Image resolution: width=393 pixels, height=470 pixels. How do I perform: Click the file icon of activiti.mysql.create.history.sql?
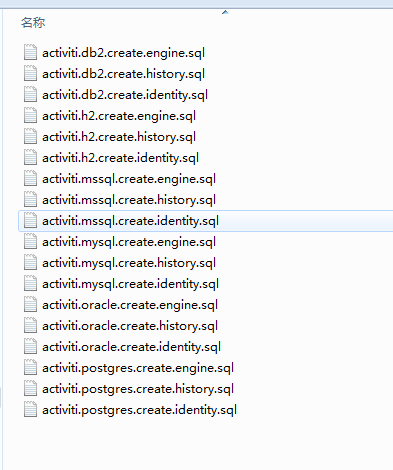click(x=30, y=263)
